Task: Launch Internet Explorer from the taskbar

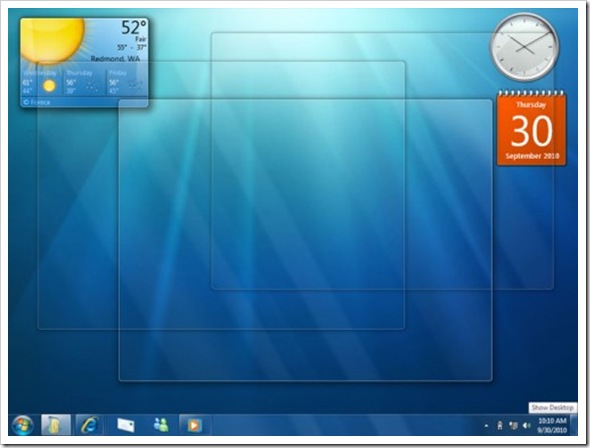Action: click(x=90, y=425)
